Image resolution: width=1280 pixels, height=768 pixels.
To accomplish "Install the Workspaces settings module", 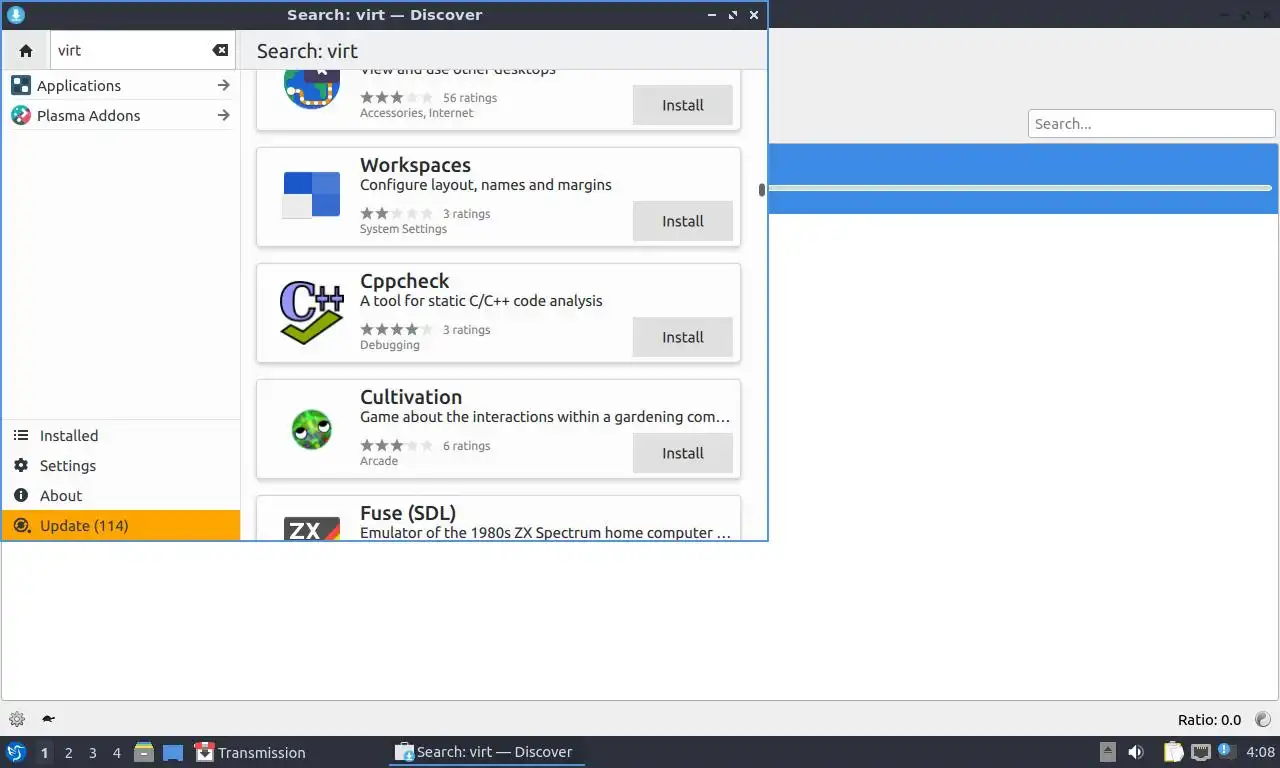I will 683,221.
